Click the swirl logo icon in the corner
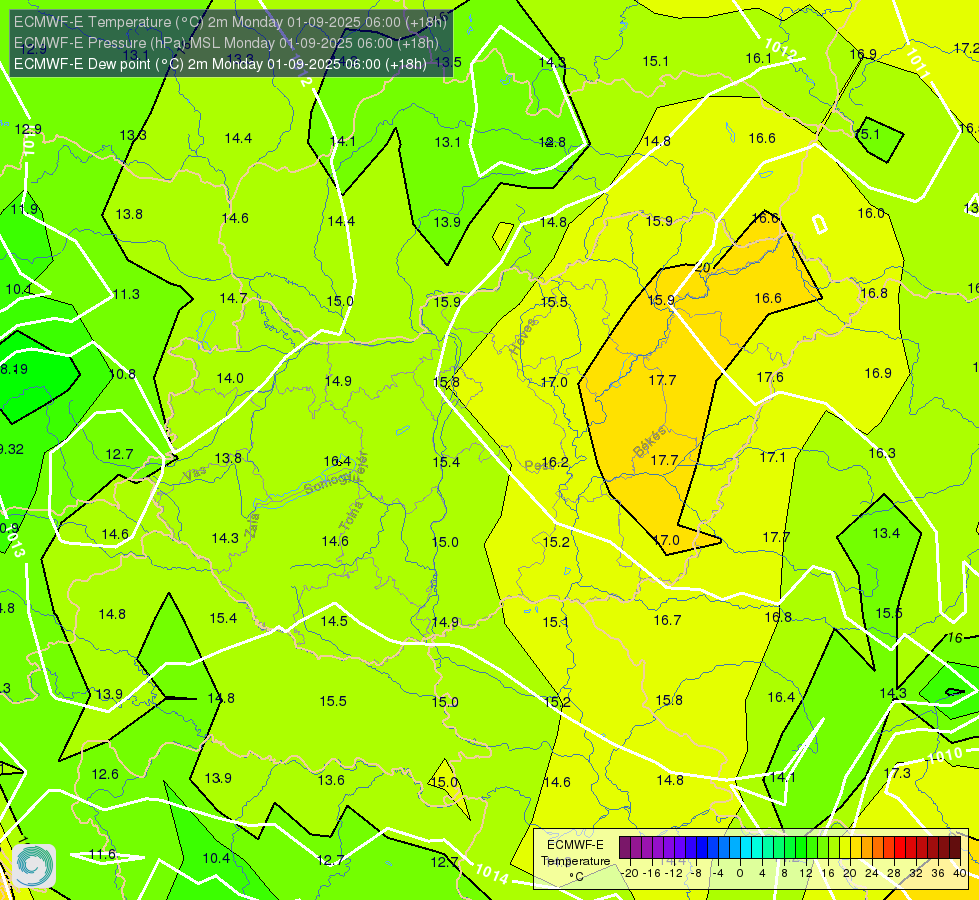Viewport: 979px width, 900px height. coord(34,866)
